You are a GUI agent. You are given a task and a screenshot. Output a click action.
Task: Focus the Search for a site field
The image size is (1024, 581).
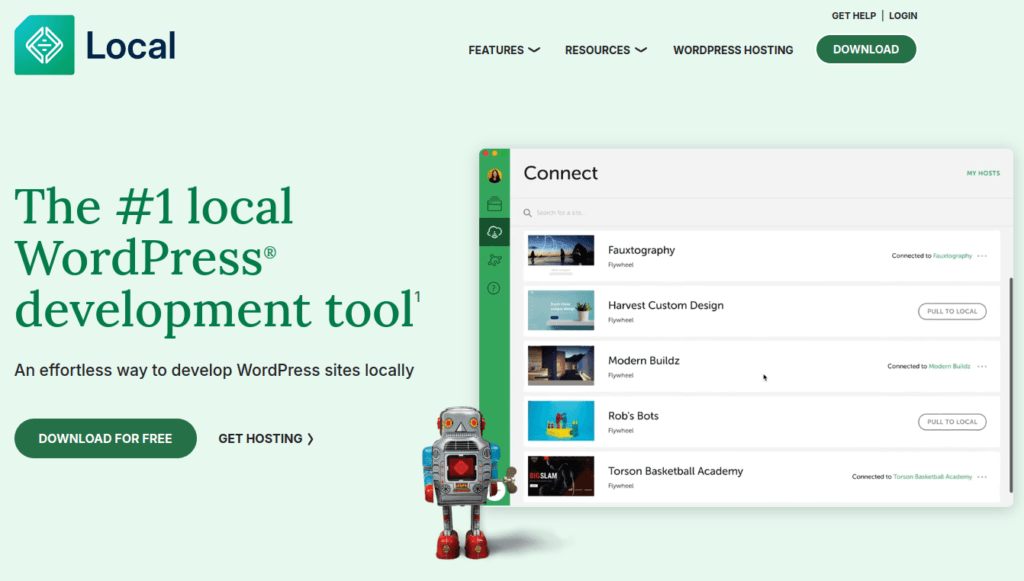pos(761,213)
